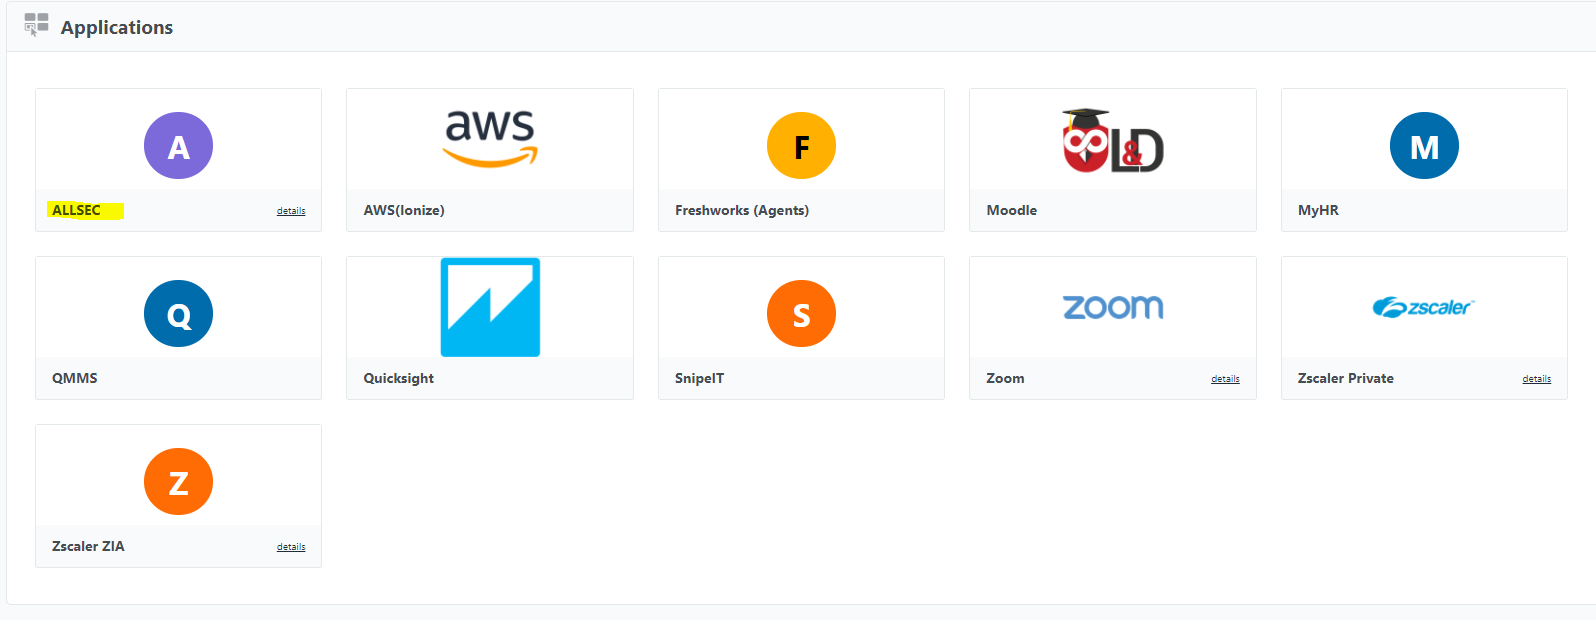1596x620 pixels.
Task: View details link for Zoom
Action: [x=1225, y=379]
